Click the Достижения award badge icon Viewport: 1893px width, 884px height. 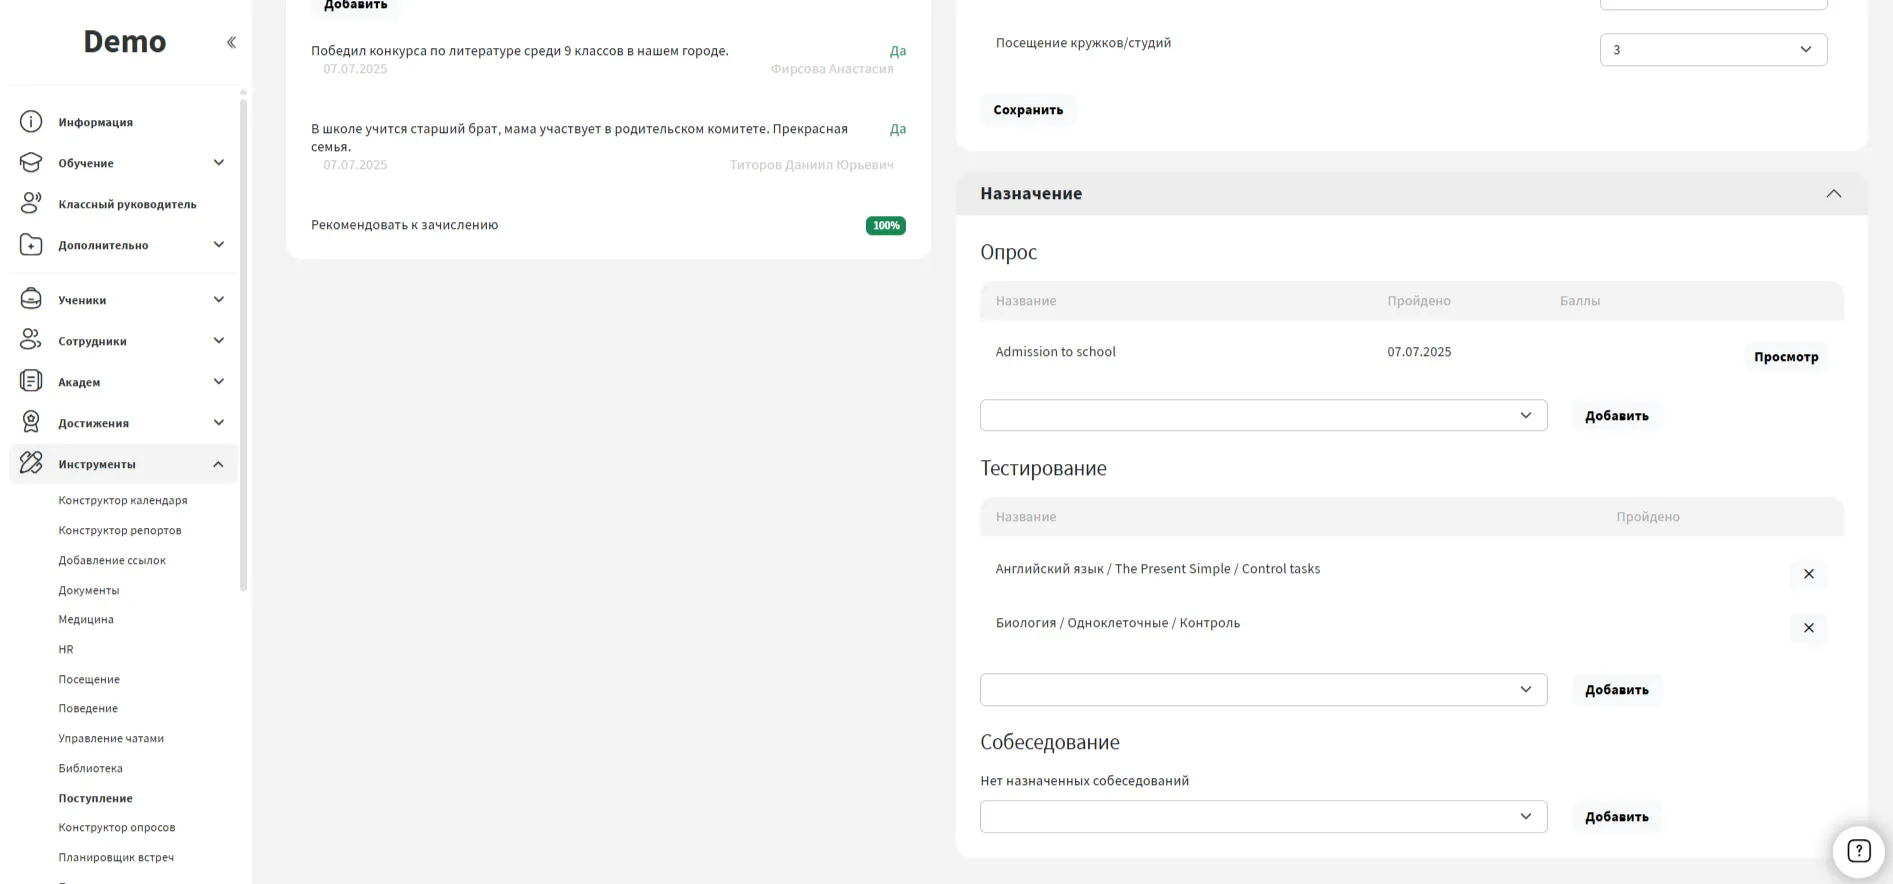click(x=31, y=423)
